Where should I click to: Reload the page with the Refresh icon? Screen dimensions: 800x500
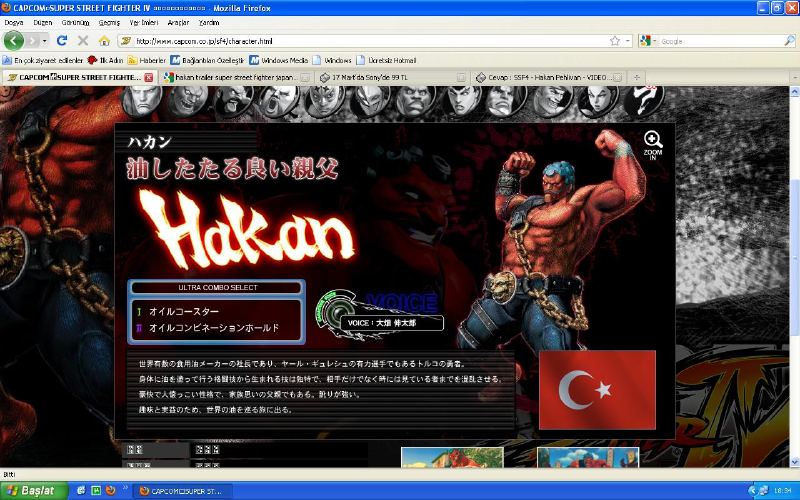click(x=62, y=40)
